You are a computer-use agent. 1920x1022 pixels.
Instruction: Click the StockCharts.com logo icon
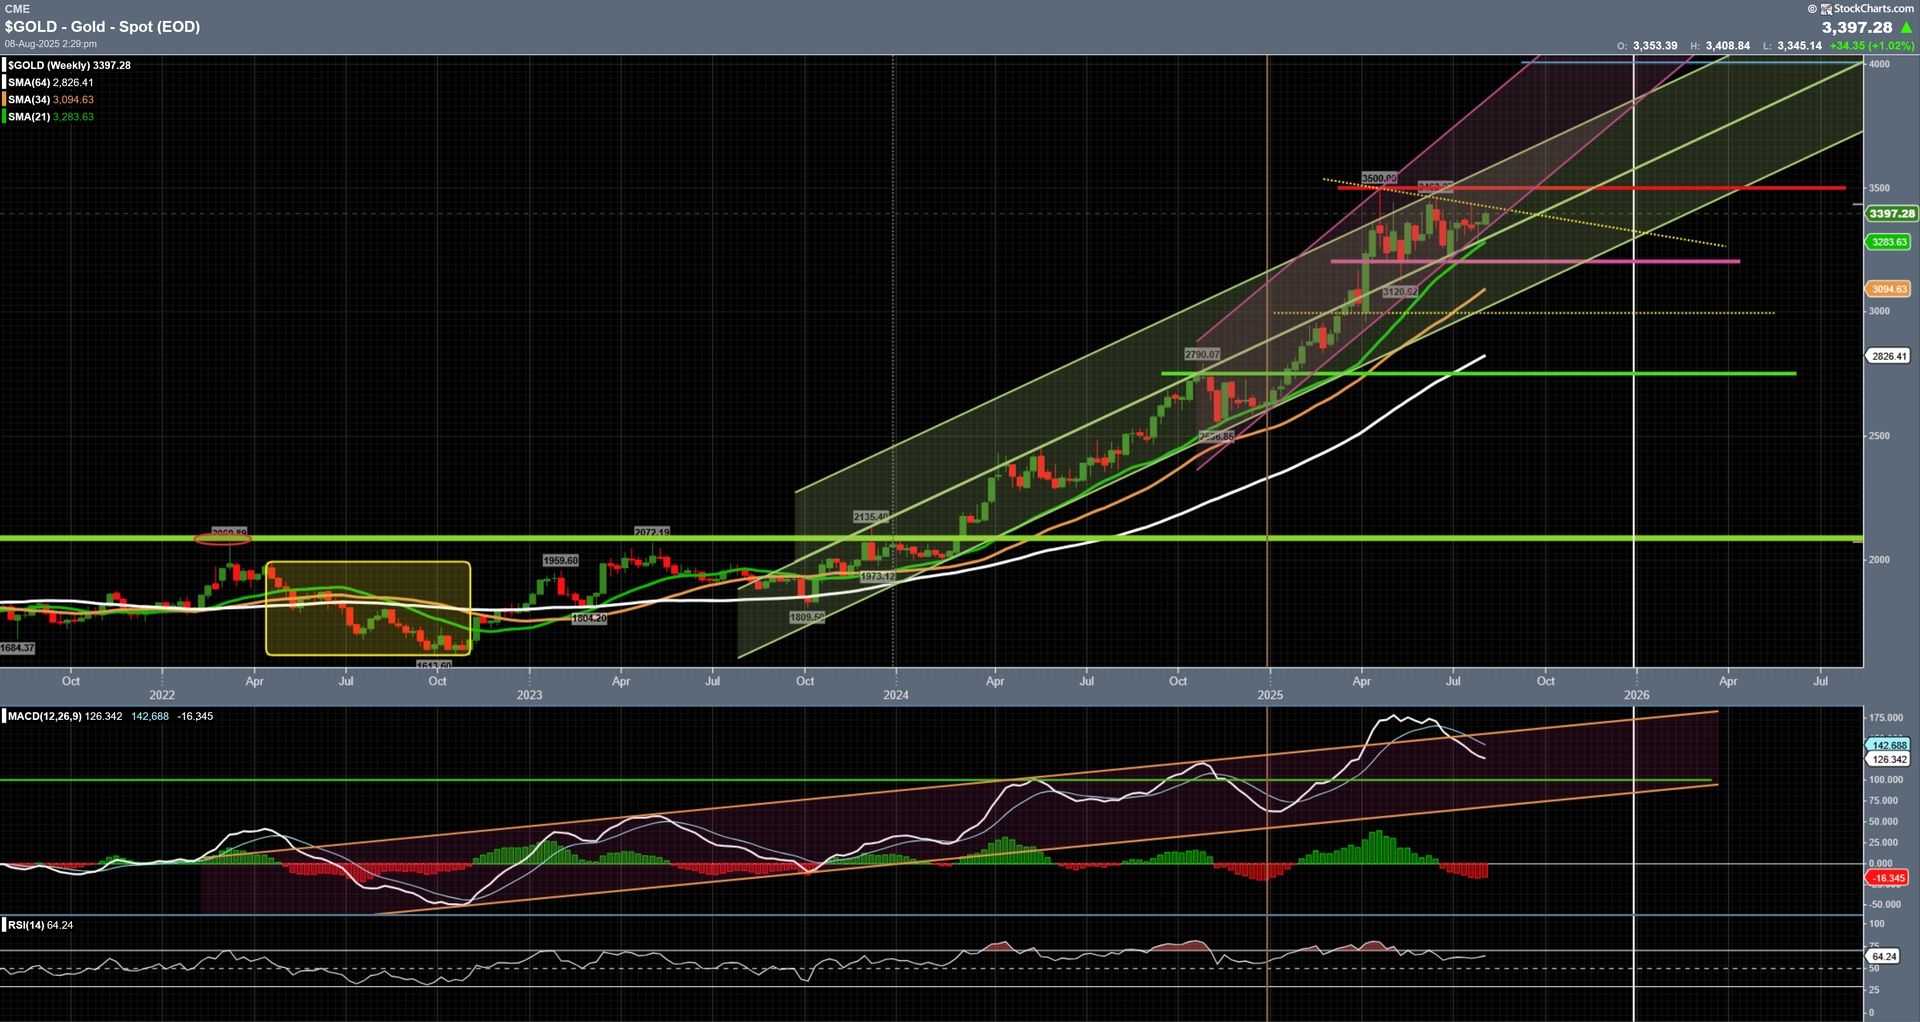click(1826, 8)
